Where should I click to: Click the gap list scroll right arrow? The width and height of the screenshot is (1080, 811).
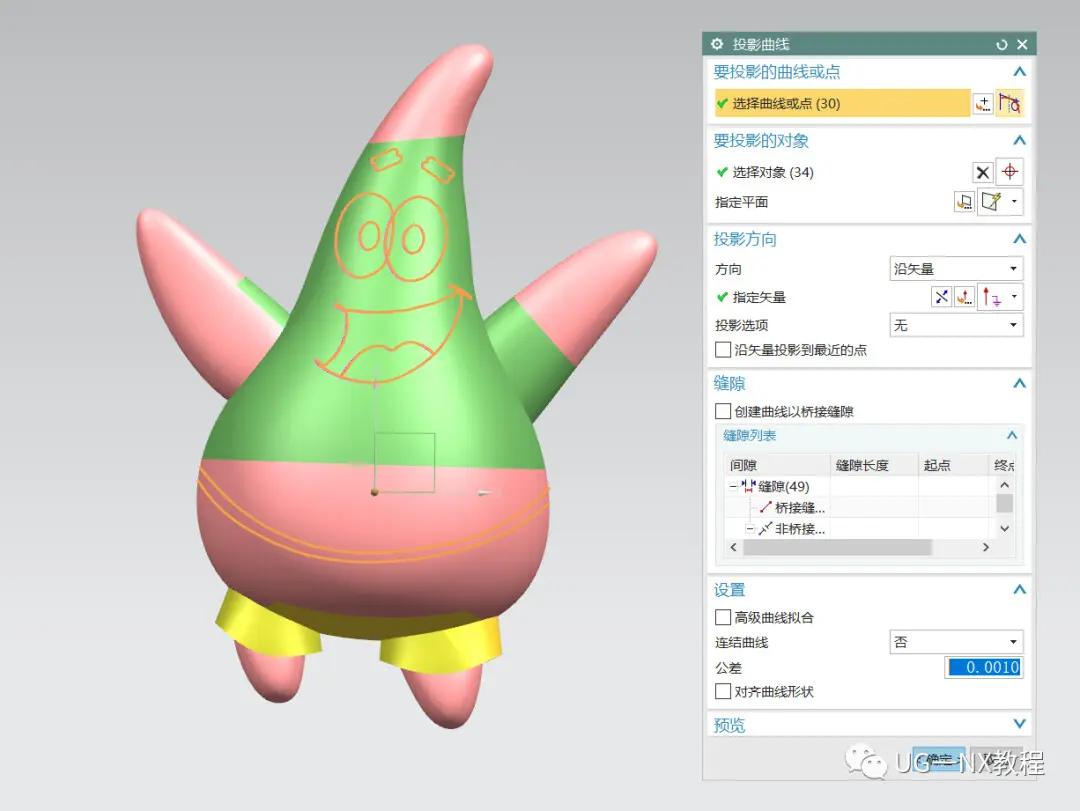pos(986,547)
